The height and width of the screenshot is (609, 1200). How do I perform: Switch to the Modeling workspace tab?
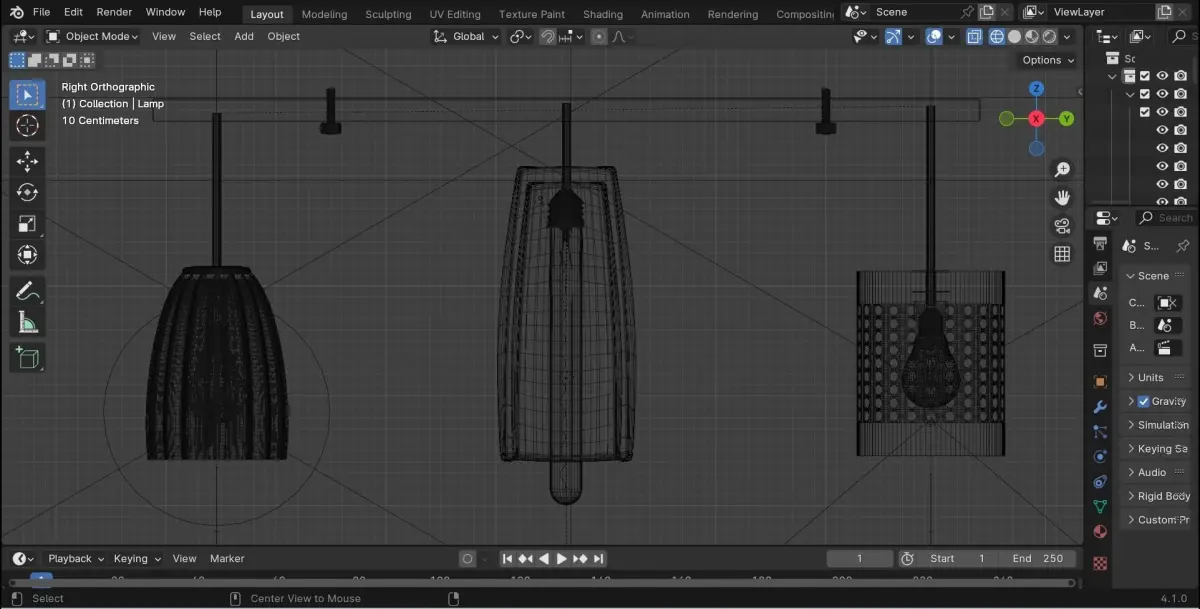(x=324, y=14)
